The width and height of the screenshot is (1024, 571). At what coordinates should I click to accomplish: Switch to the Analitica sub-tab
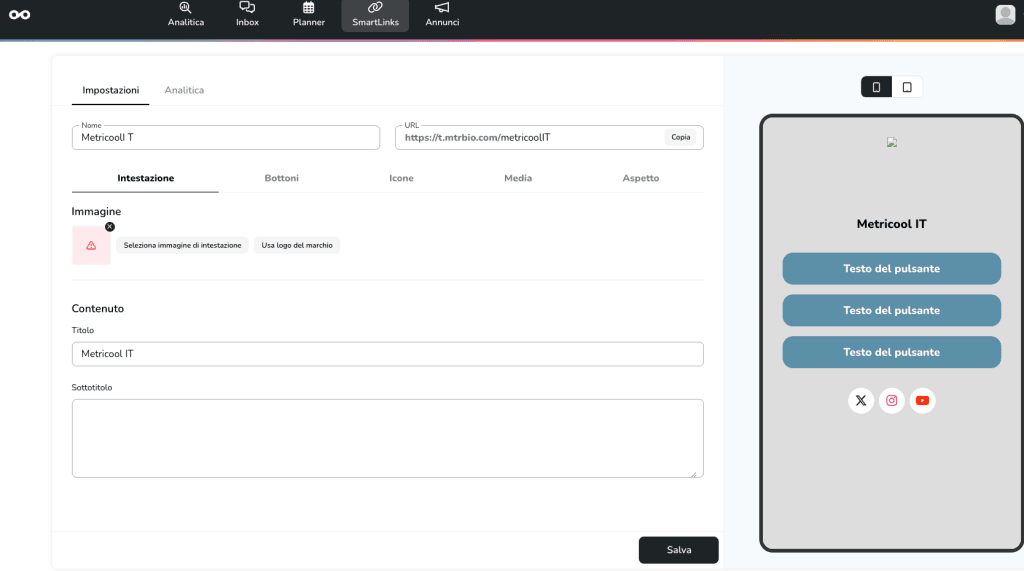pyautogui.click(x=184, y=90)
